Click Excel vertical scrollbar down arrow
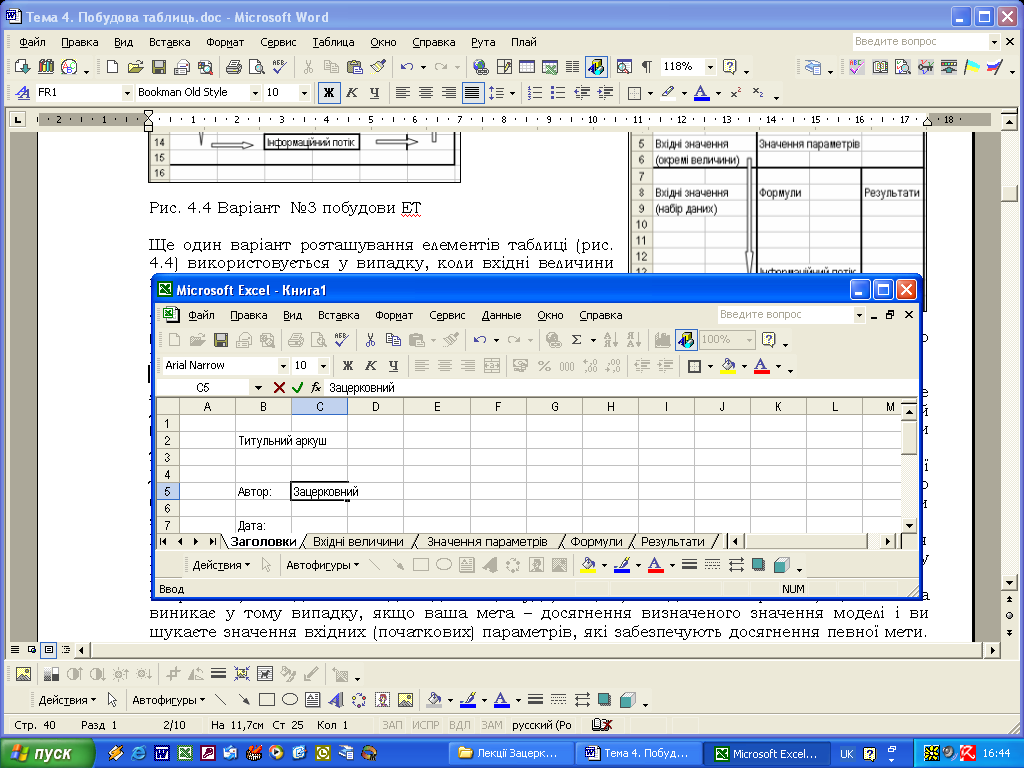1024x768 pixels. pyautogui.click(x=909, y=525)
